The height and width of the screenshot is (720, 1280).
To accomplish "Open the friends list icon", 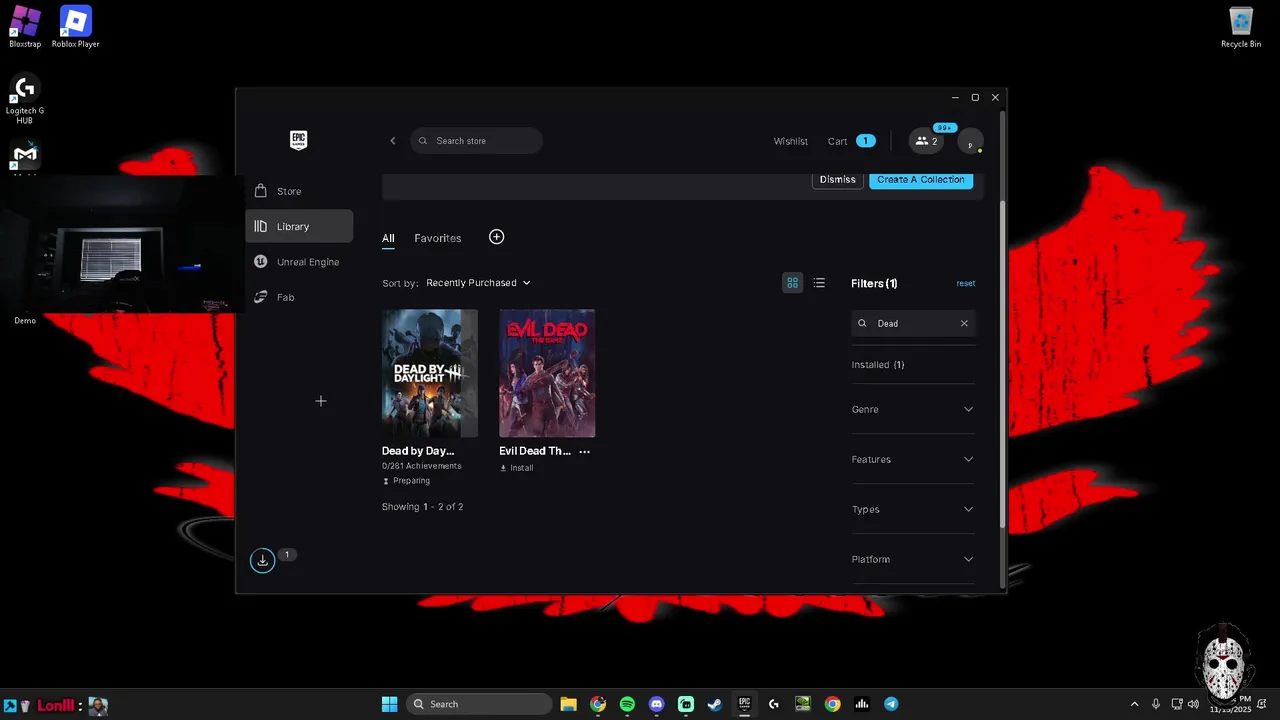I will point(927,141).
